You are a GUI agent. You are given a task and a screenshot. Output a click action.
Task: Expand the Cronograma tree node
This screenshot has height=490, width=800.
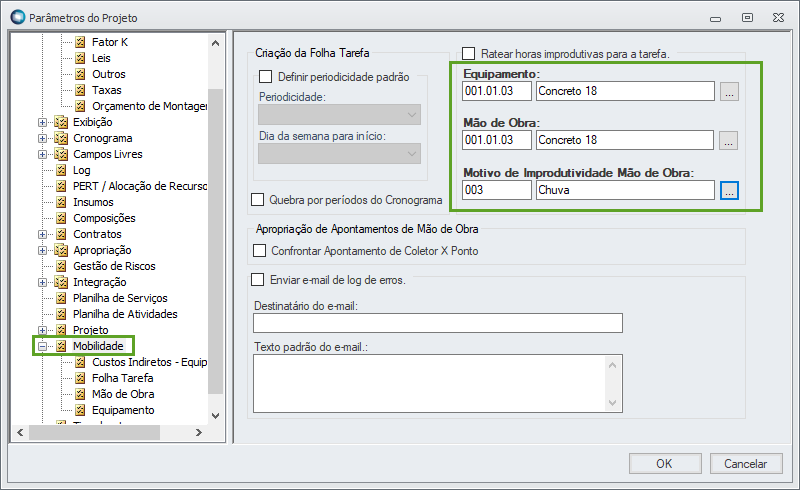(x=43, y=138)
